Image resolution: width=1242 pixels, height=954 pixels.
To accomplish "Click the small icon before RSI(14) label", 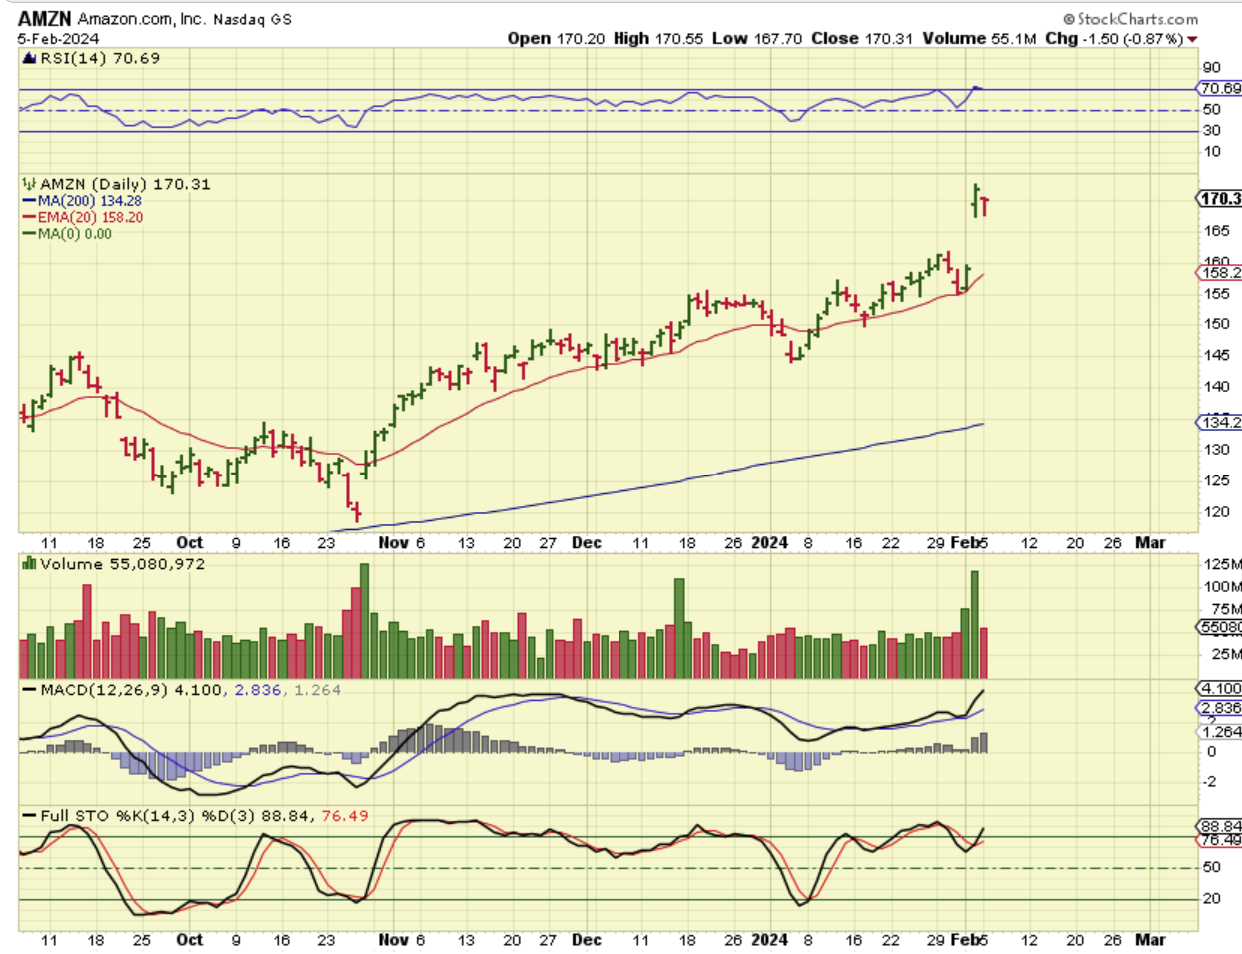I will point(29,58).
